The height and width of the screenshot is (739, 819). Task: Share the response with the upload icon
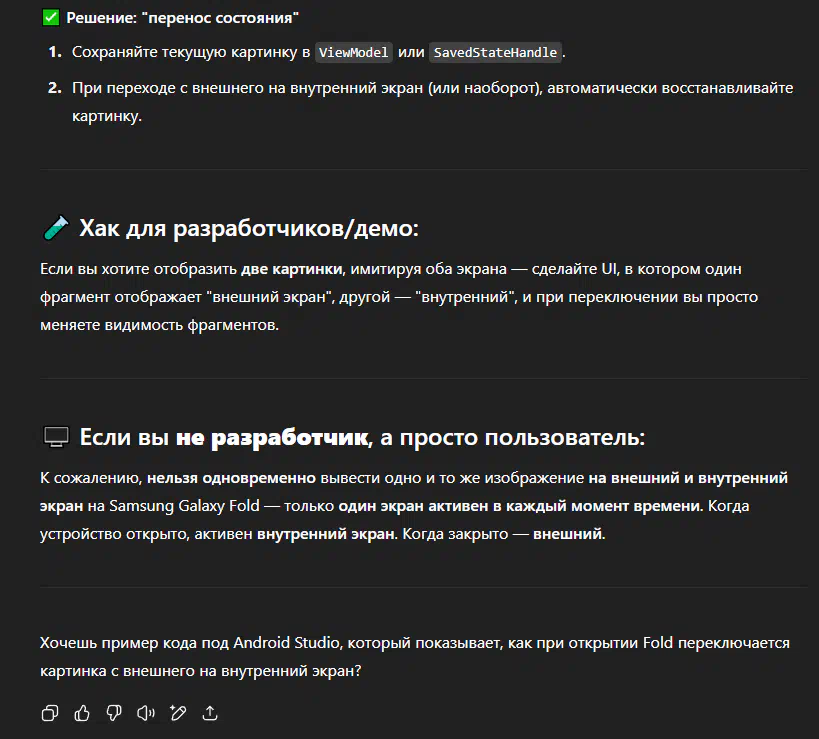coord(210,713)
